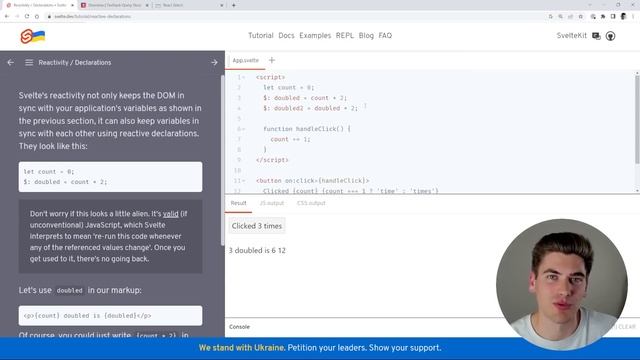The height and width of the screenshot is (360, 640).
Task: Open the Docs nav link
Action: tap(286, 36)
